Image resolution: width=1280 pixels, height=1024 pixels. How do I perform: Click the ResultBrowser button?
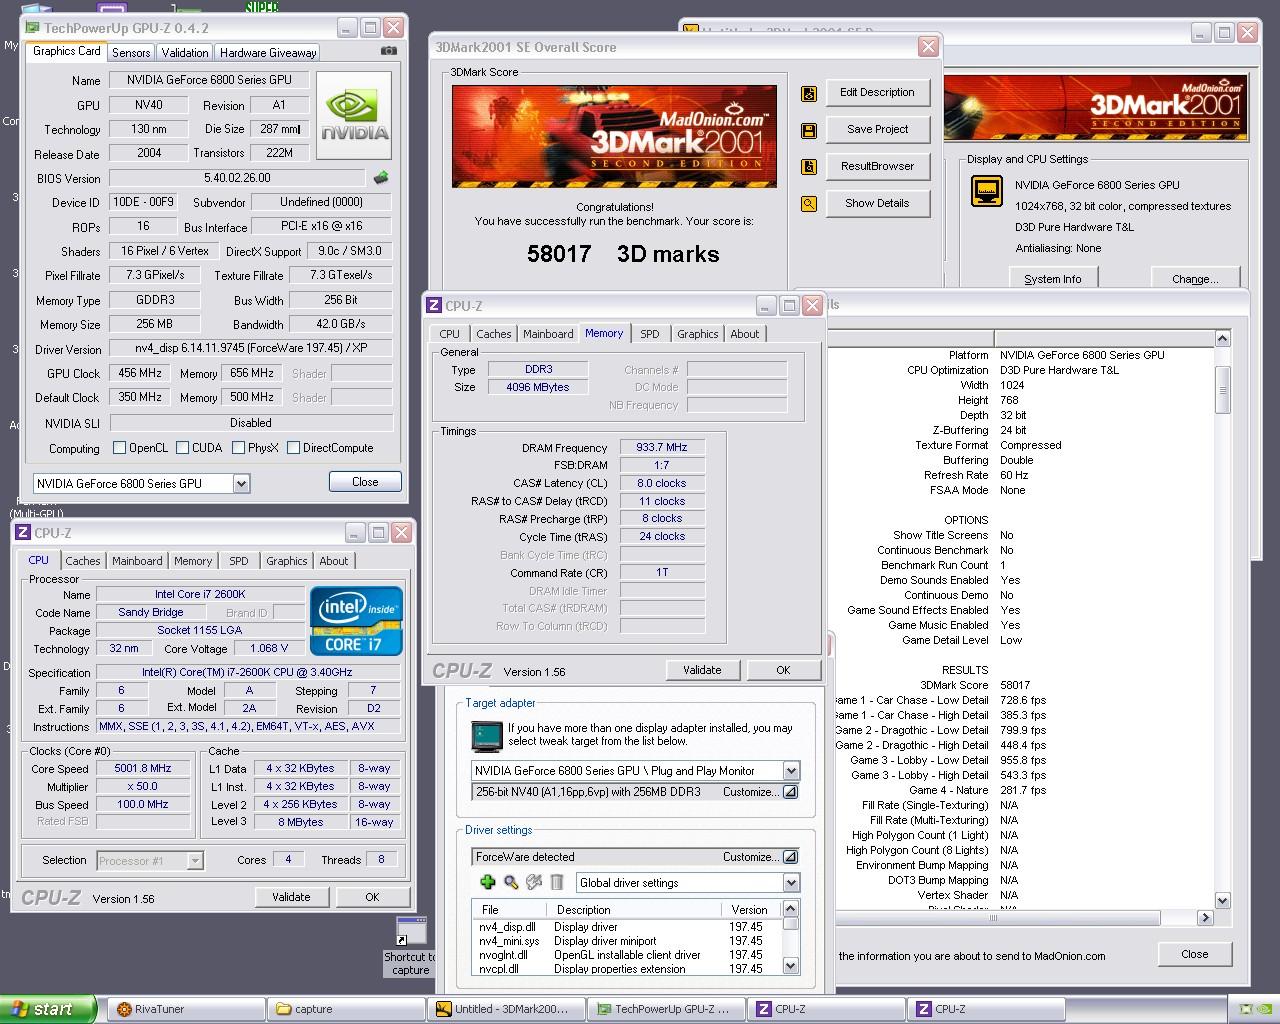(877, 166)
